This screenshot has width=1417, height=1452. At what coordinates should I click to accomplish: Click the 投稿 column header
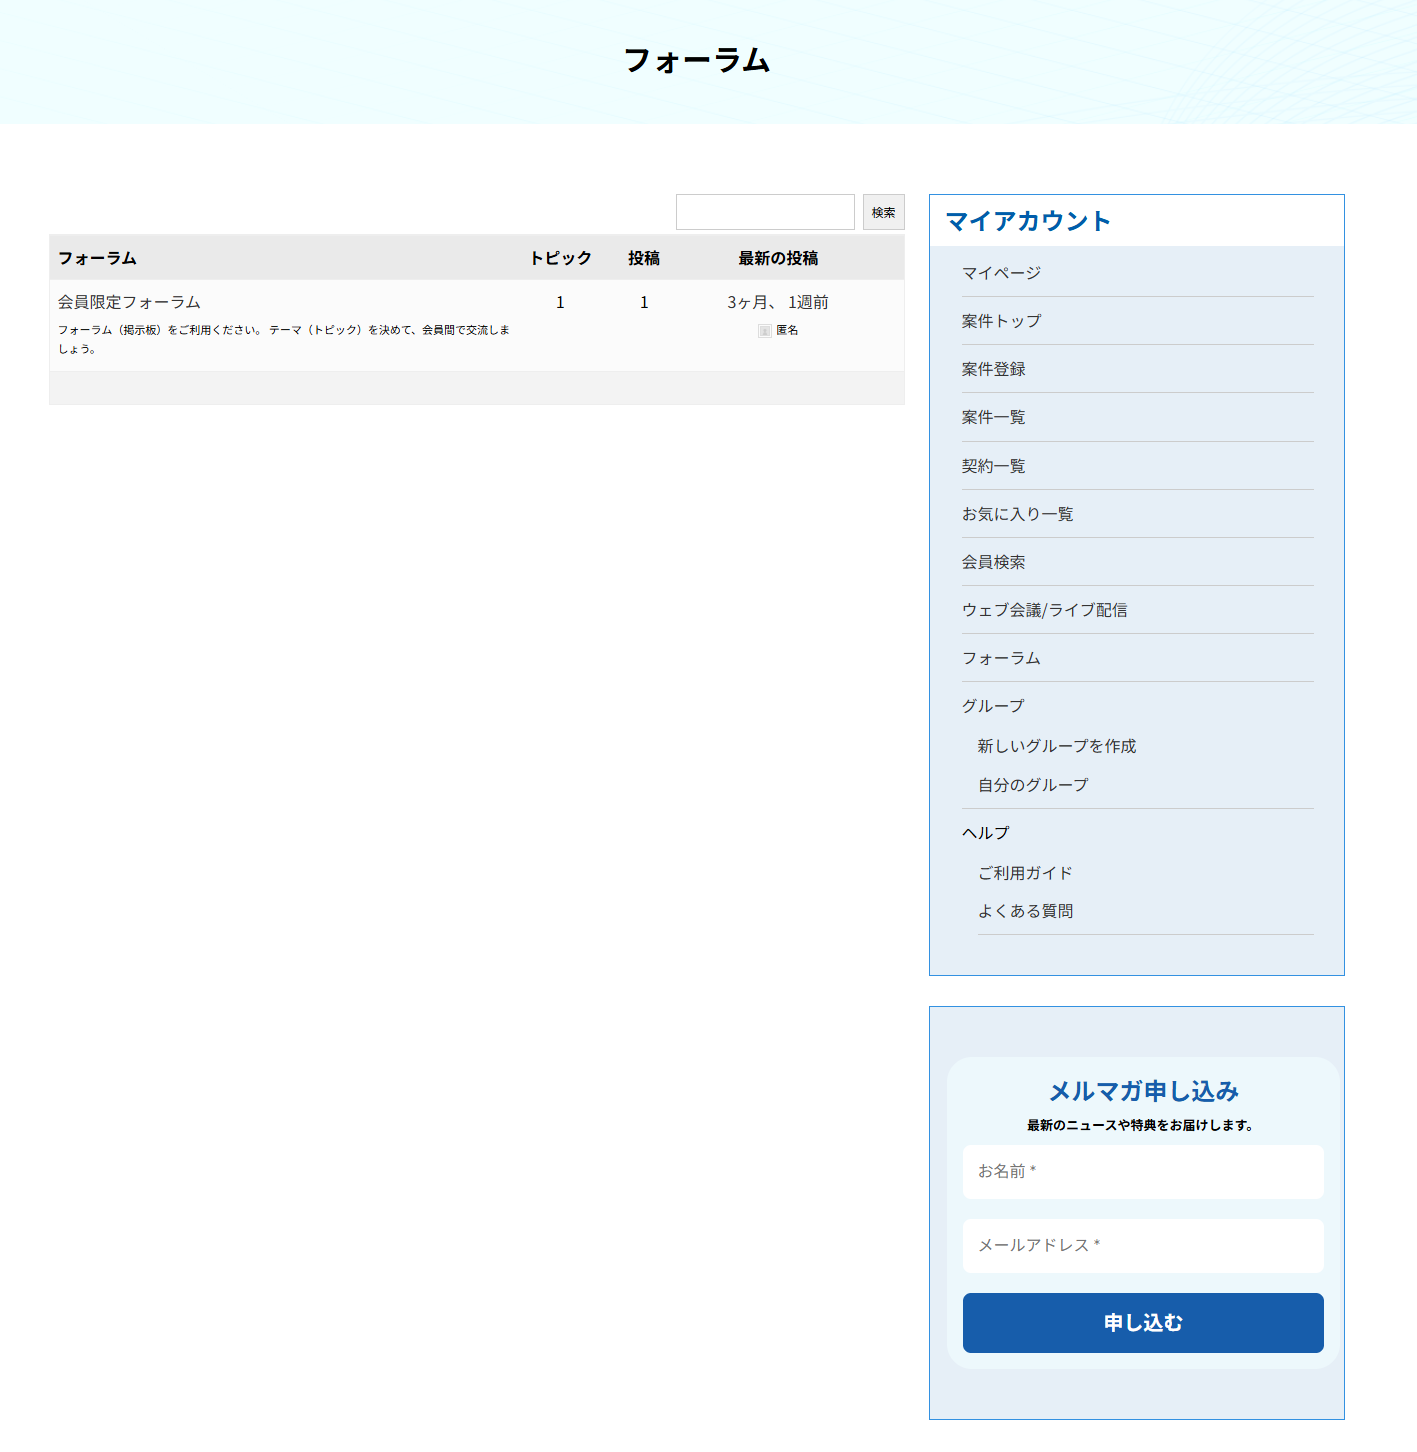tap(644, 258)
